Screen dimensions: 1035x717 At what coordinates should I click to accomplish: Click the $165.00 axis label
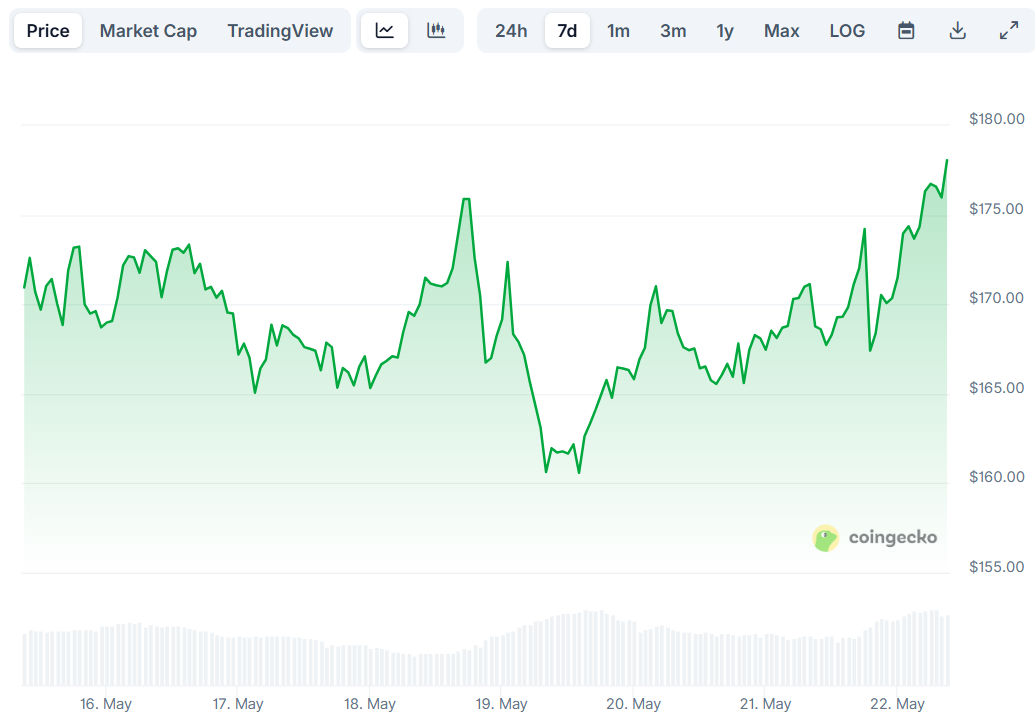point(996,388)
